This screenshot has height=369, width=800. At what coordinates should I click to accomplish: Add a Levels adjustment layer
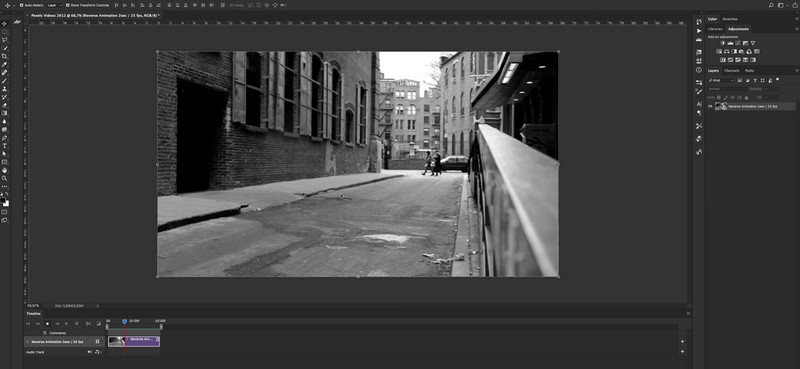(730, 43)
